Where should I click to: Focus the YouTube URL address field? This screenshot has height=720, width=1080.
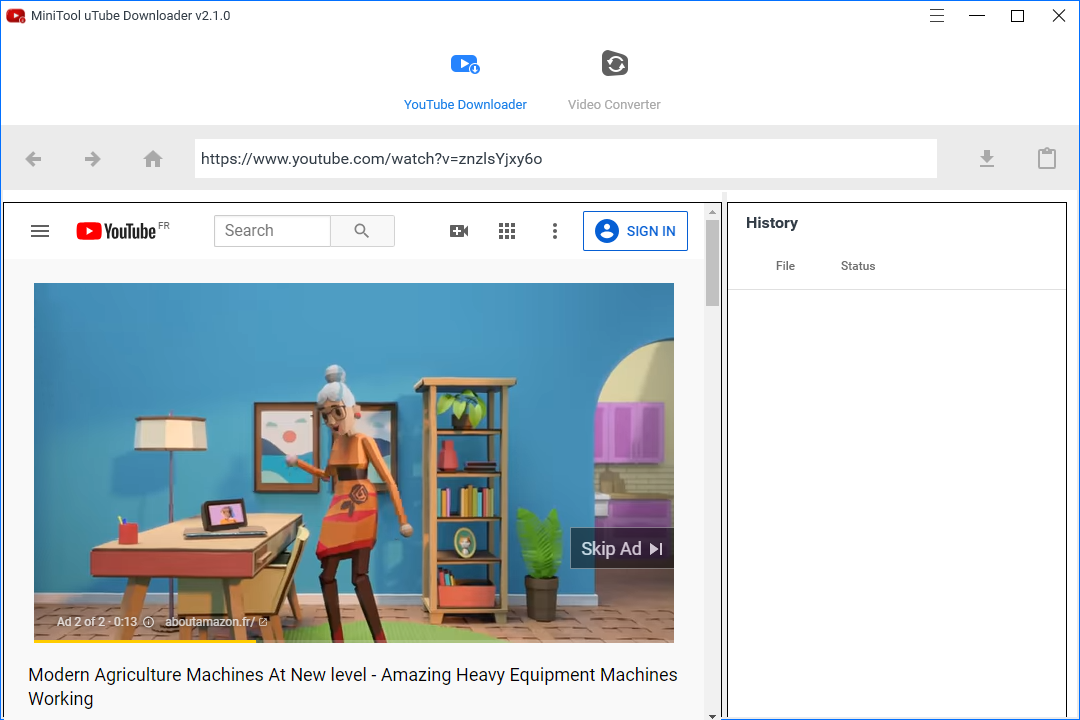(x=565, y=158)
